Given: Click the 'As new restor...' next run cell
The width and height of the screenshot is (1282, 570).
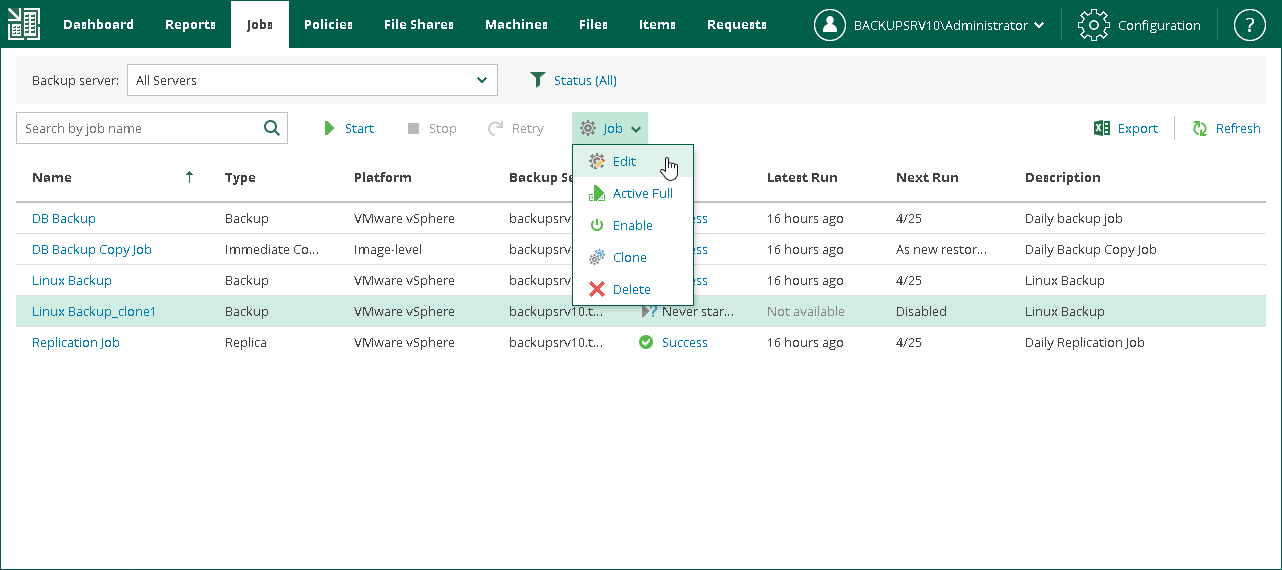Looking at the screenshot, I should [941, 249].
